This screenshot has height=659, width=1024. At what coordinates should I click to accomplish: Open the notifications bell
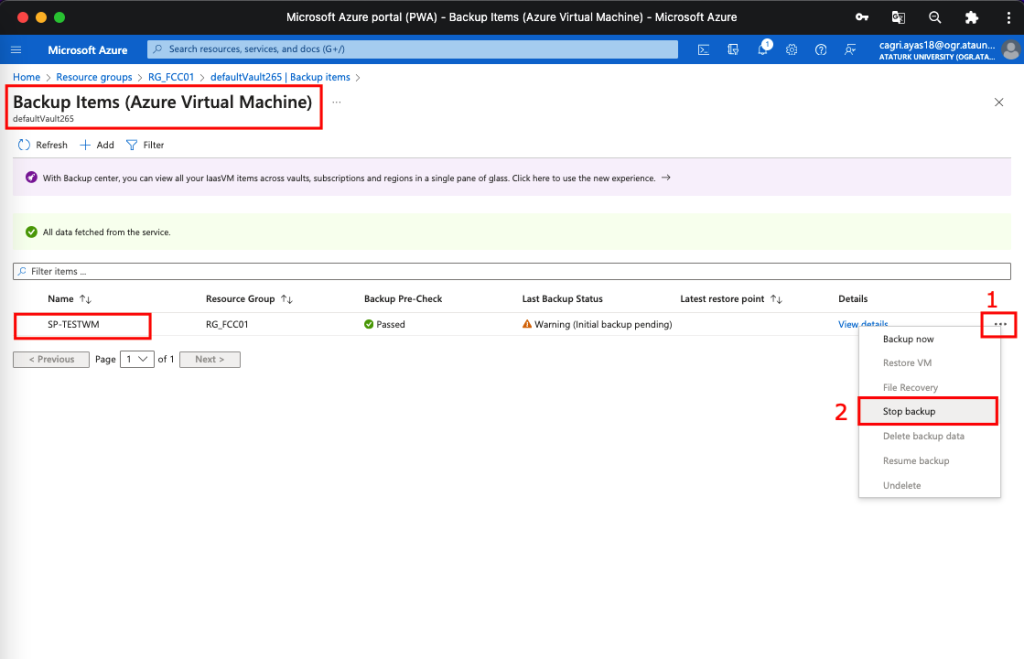coord(762,50)
